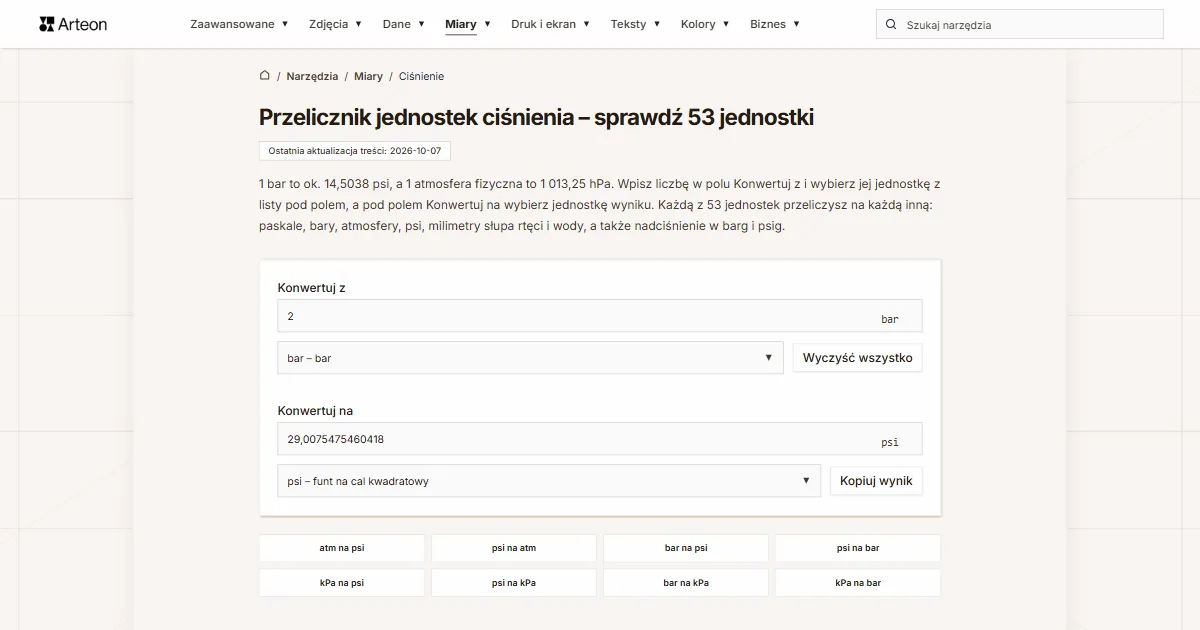The height and width of the screenshot is (630, 1200).
Task: Select the bar na psi shortcut
Action: [x=686, y=548]
